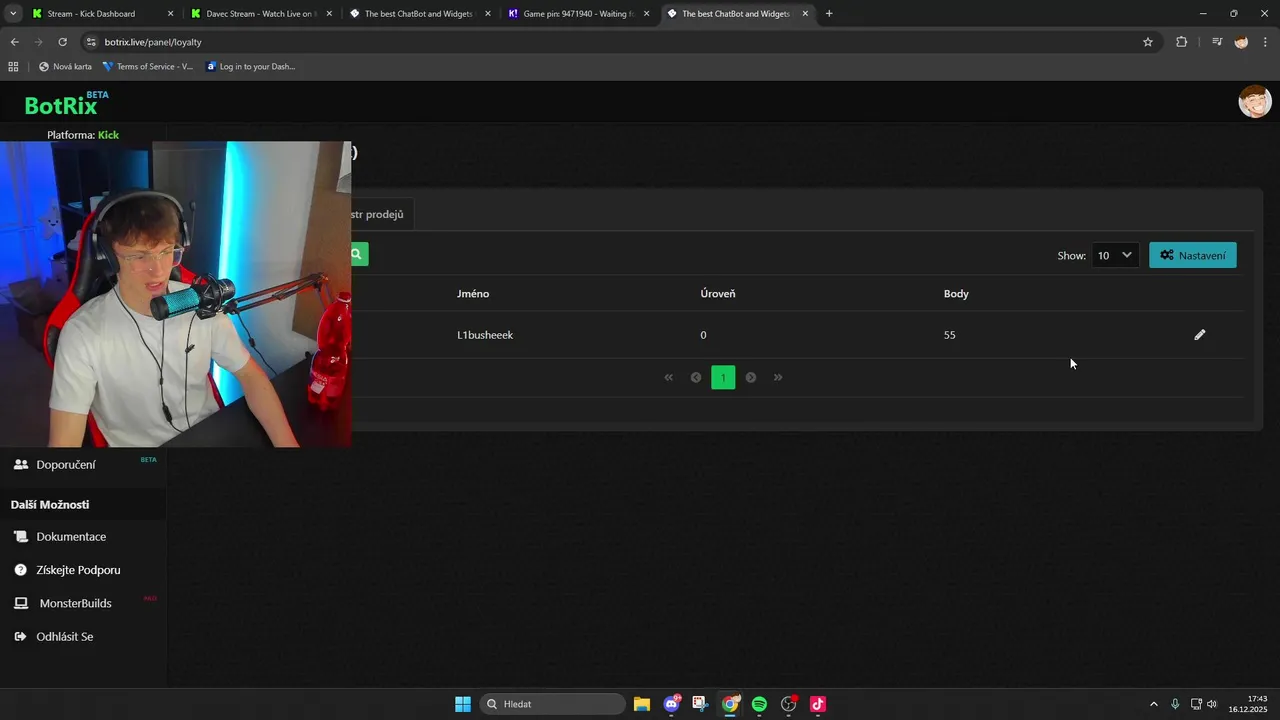1280x720 pixels.
Task: Open Nová karta bookmark
Action: 65,67
